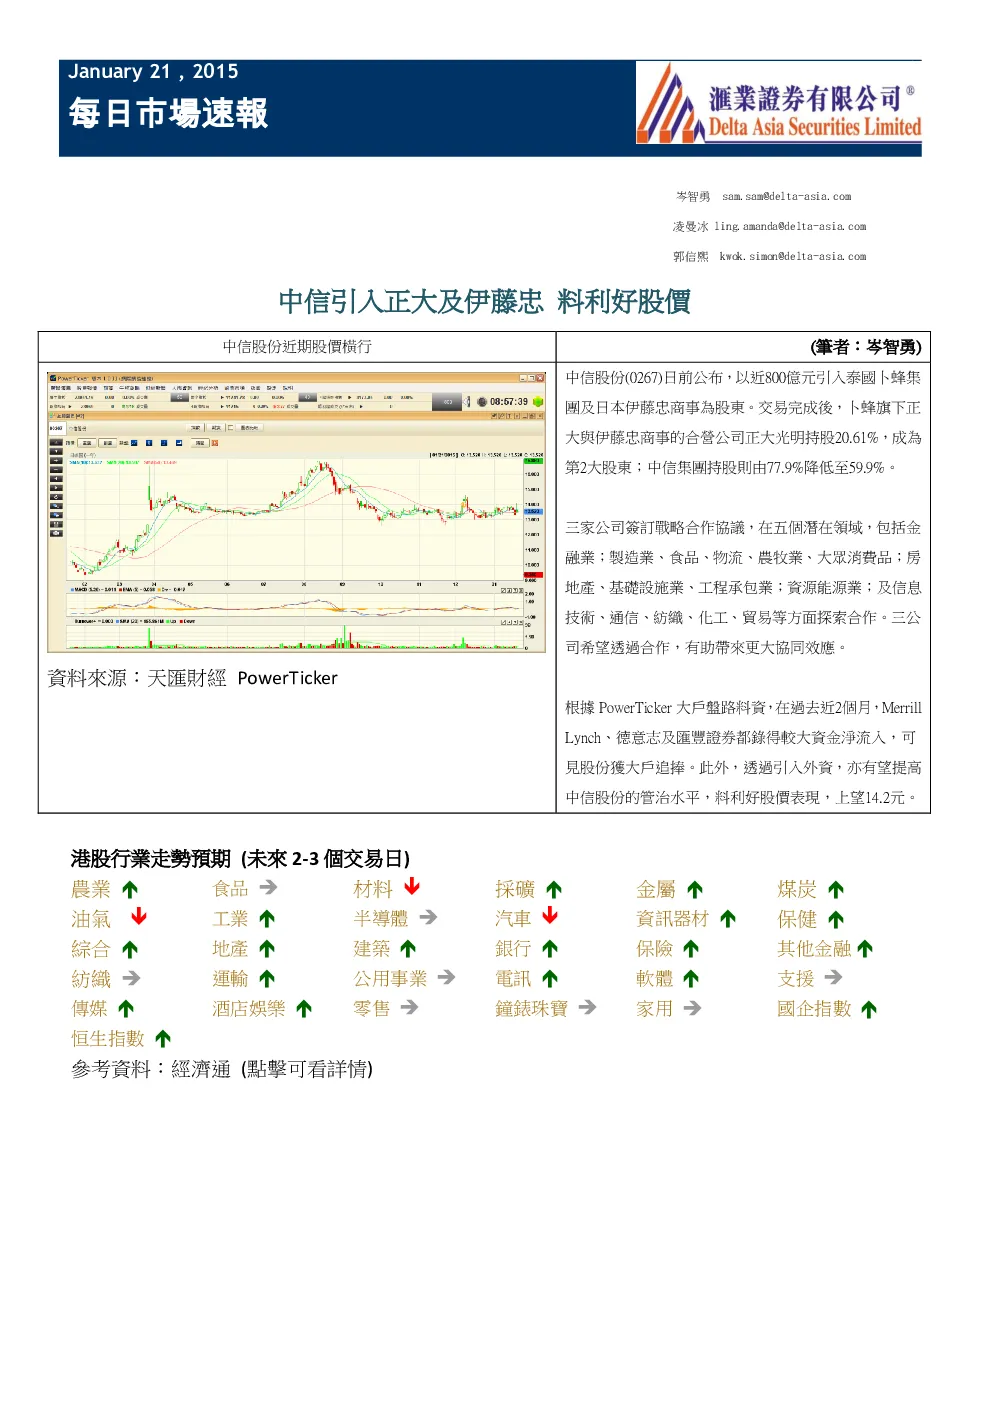Click the right arrow beside 鐘錶珠寶
992x1403 pixels.
pos(587,1008)
